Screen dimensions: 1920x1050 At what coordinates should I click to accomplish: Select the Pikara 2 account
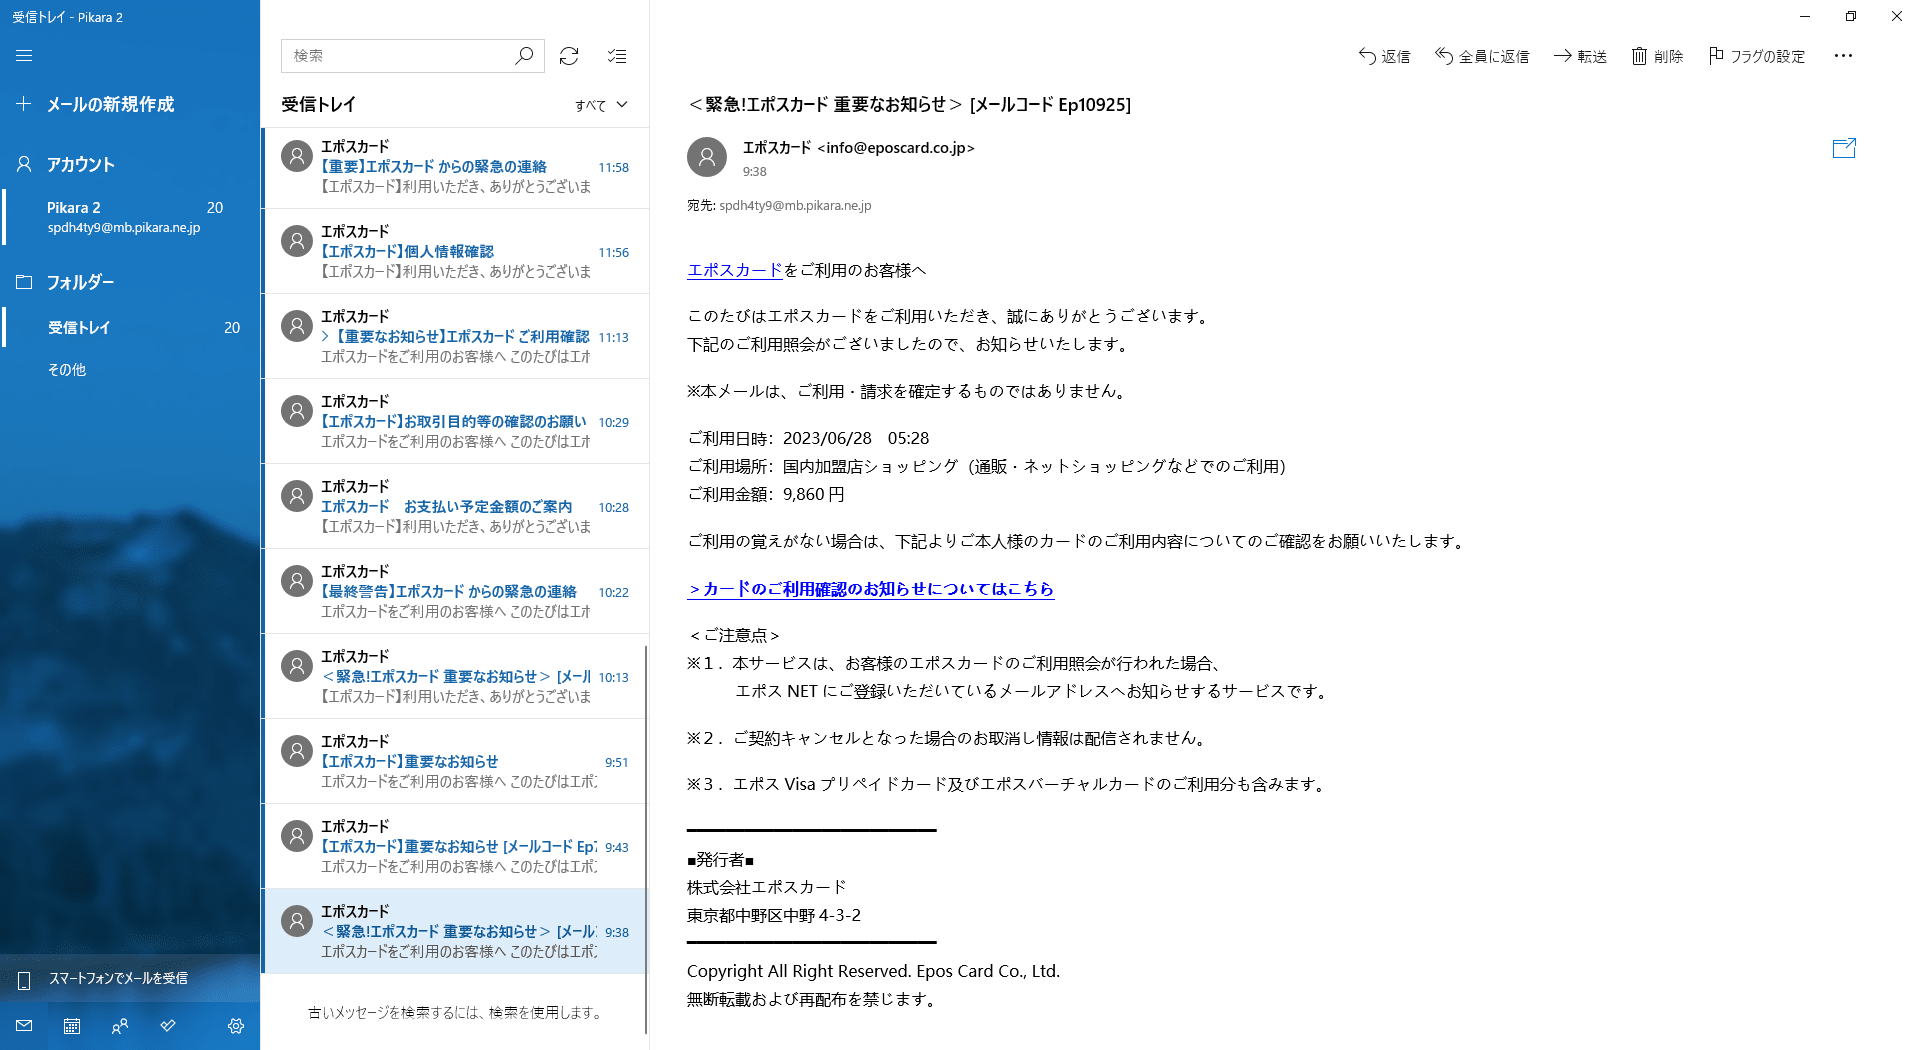(x=130, y=217)
